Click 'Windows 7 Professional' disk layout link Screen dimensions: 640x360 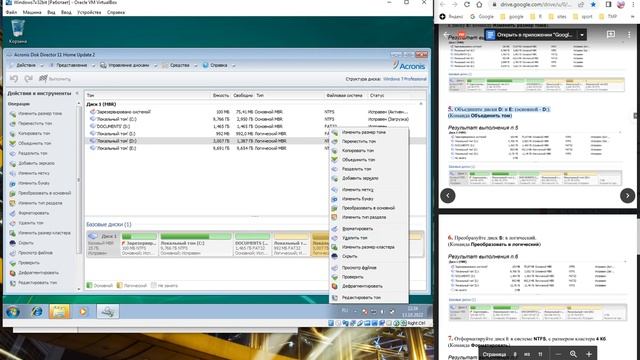click(x=405, y=79)
